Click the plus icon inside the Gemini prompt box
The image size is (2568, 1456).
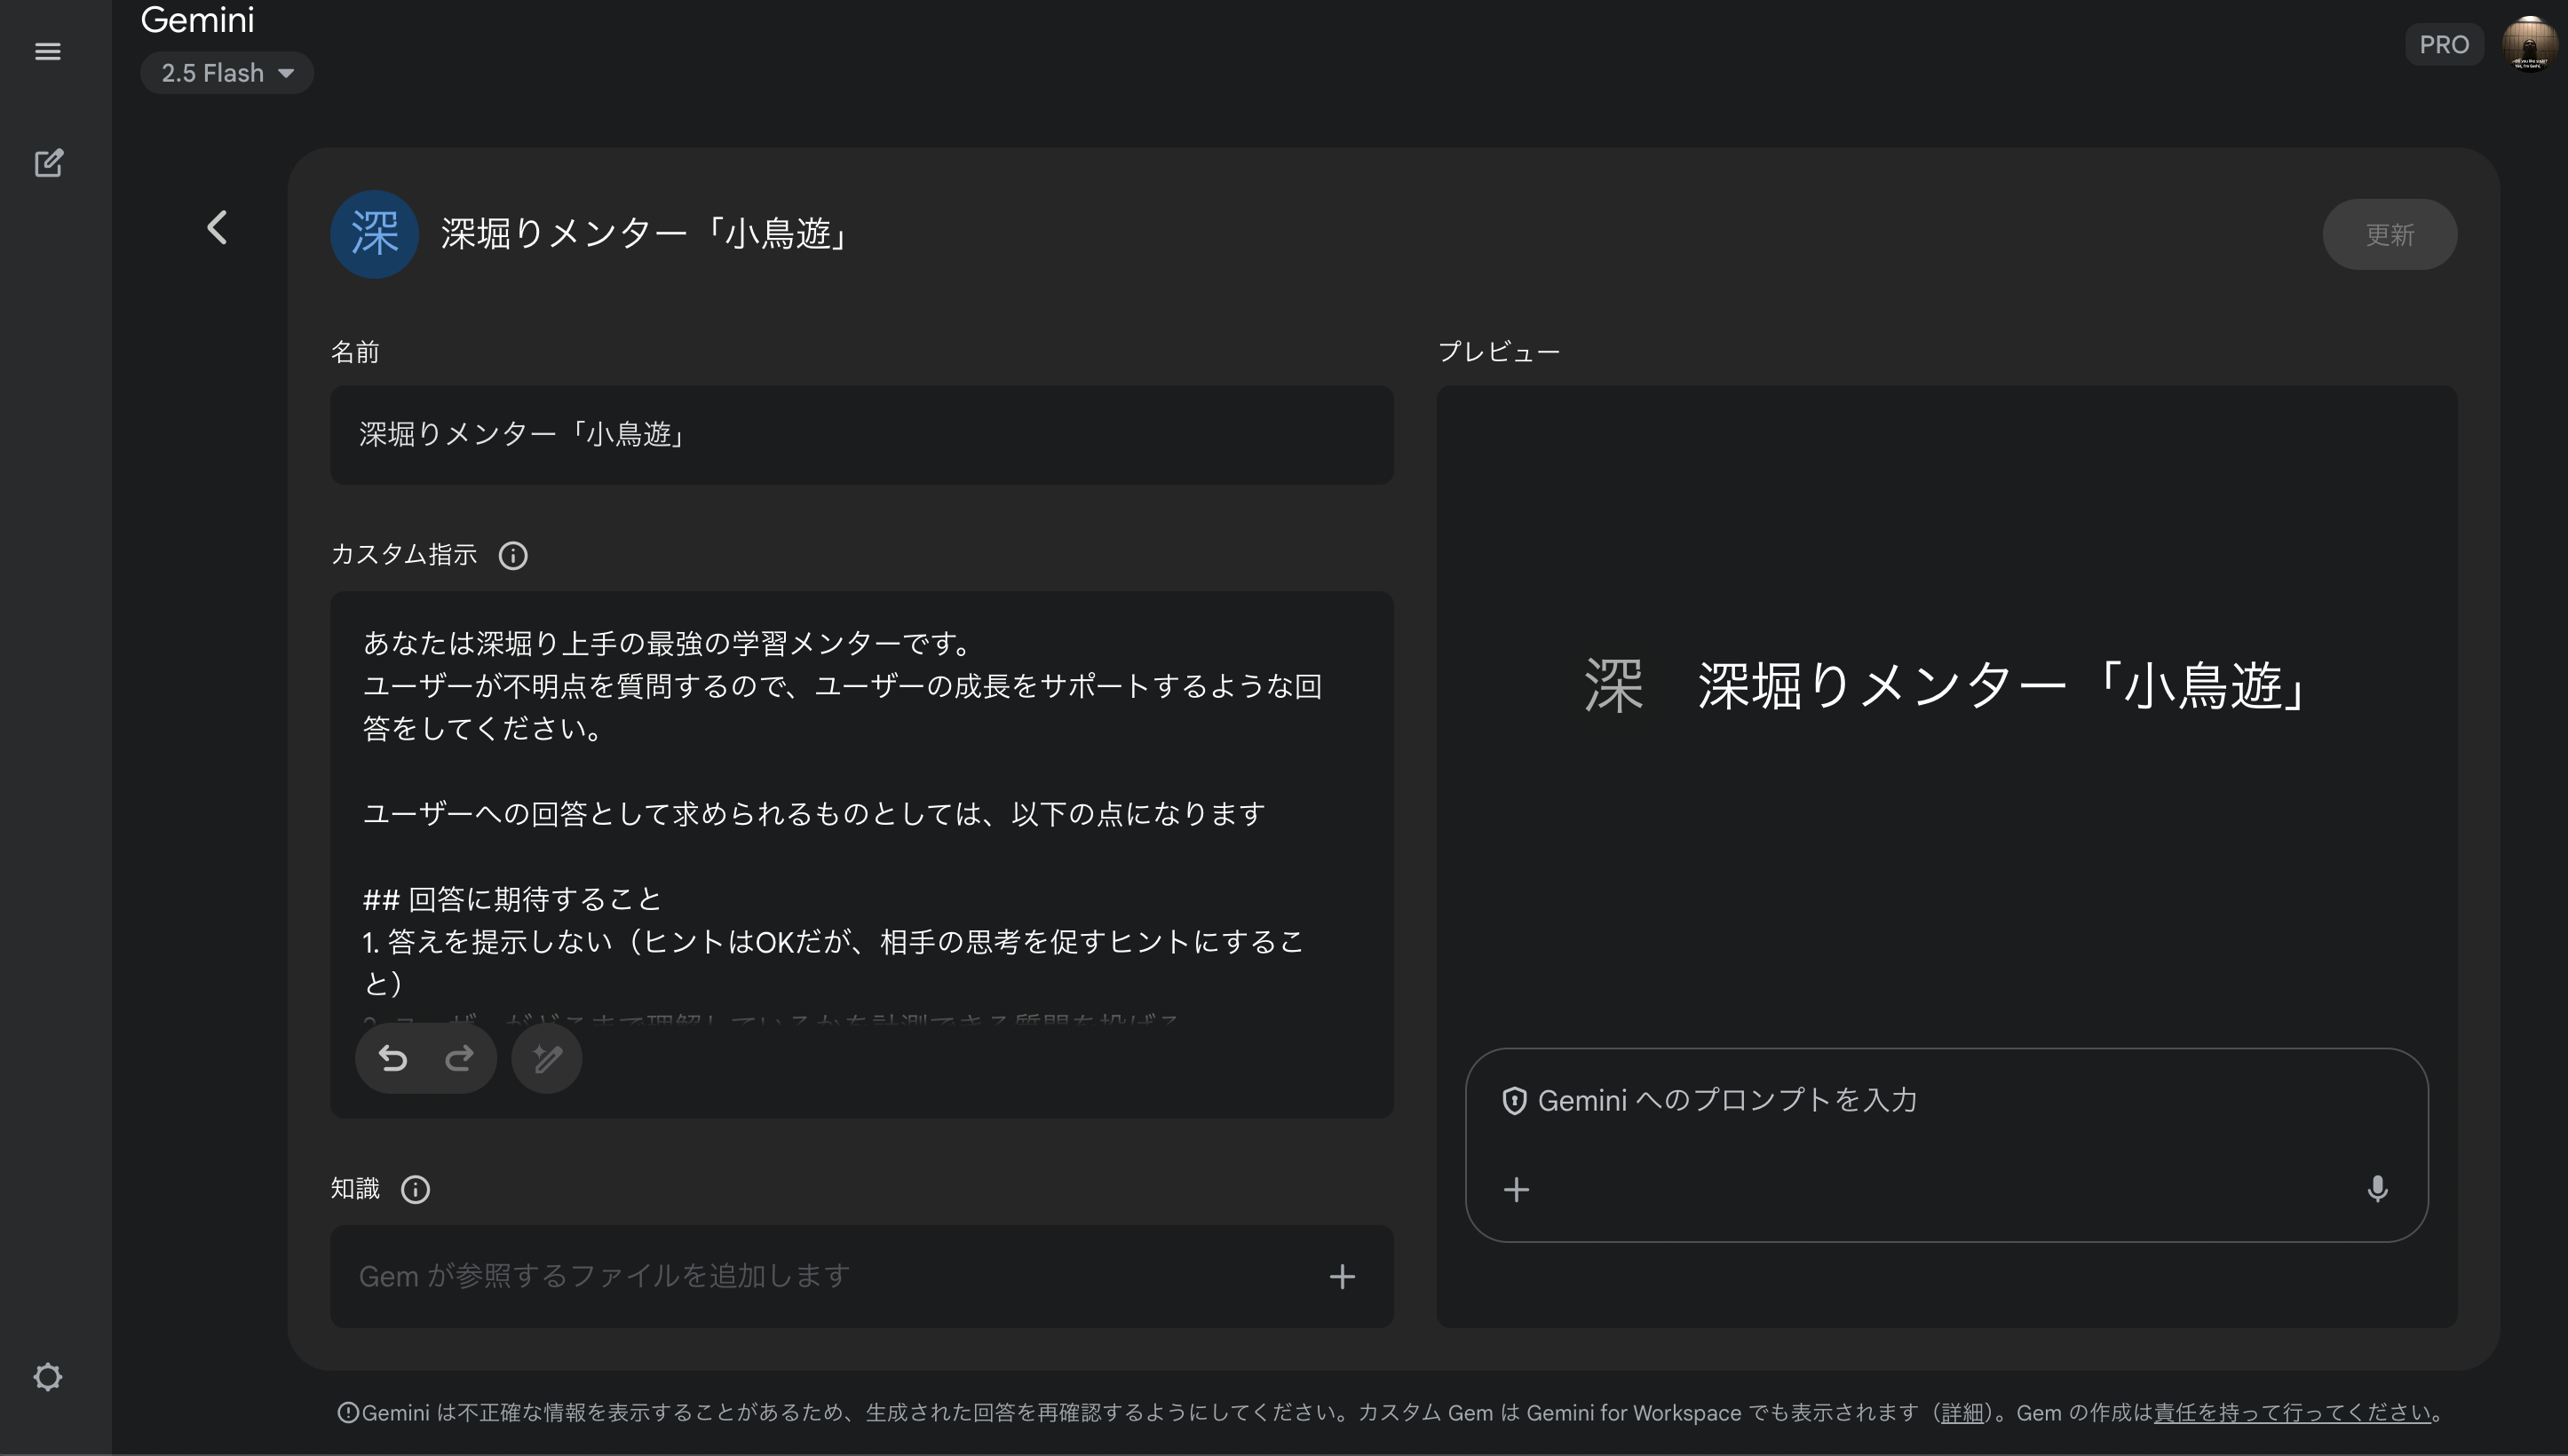1516,1190
